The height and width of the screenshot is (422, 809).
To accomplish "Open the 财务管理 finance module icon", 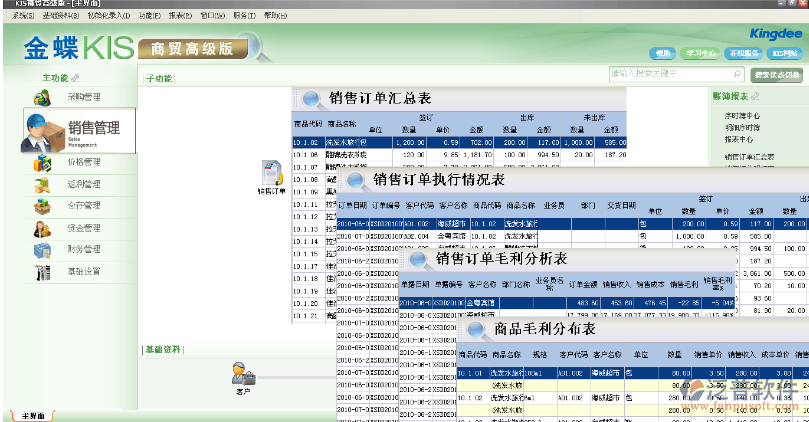I will pyautogui.click(x=43, y=250).
